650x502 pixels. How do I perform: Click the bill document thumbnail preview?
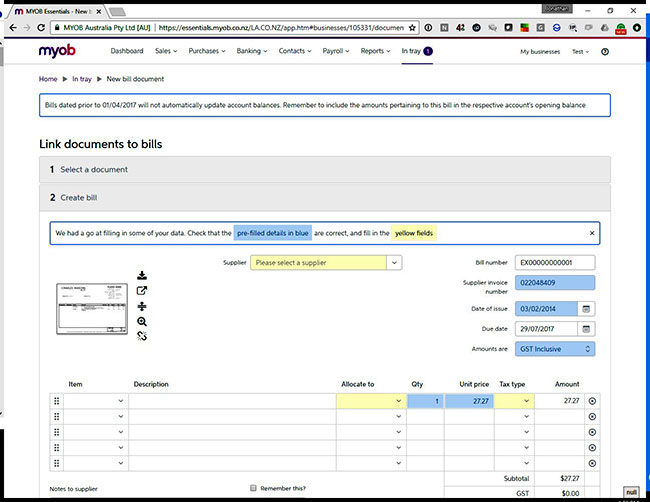(x=92, y=308)
